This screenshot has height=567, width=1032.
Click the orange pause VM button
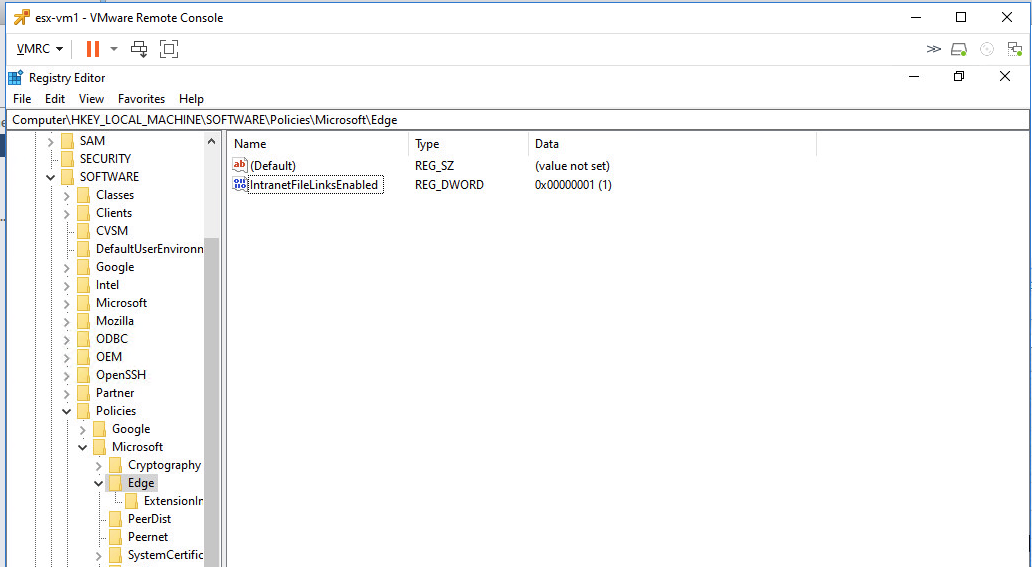(92, 49)
